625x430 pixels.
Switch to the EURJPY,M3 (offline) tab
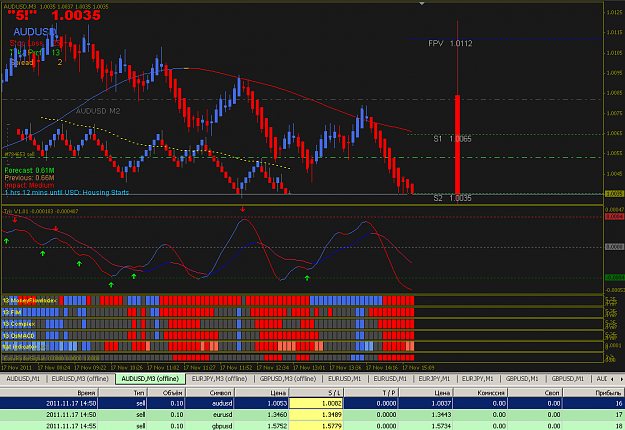pos(219,378)
